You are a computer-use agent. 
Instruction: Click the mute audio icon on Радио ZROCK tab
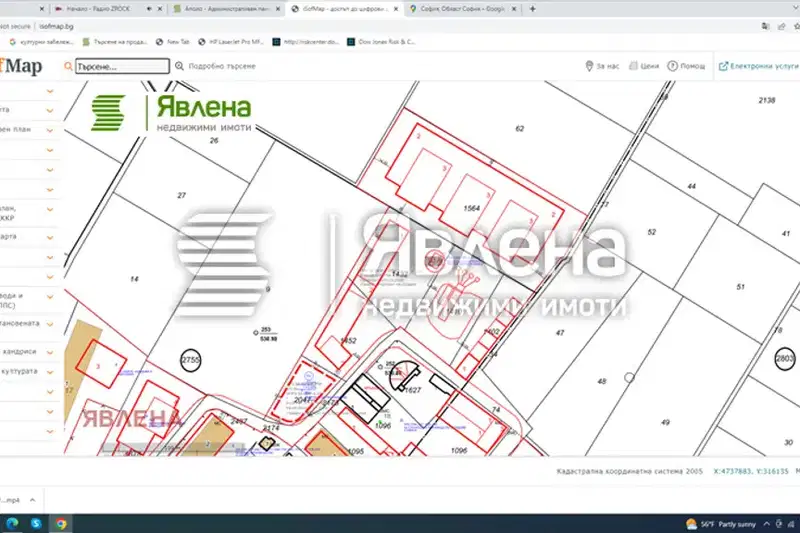point(149,9)
